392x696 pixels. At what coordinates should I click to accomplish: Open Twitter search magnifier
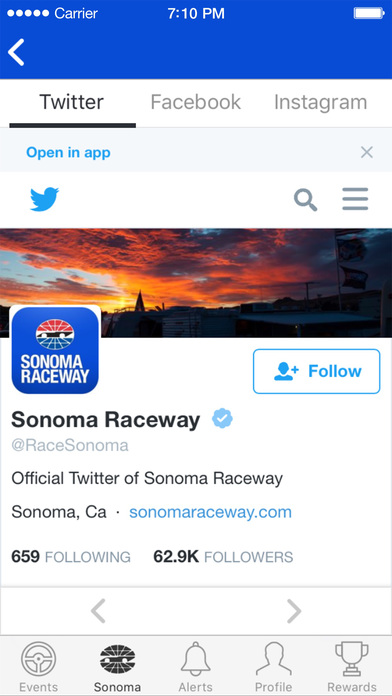[x=305, y=200]
